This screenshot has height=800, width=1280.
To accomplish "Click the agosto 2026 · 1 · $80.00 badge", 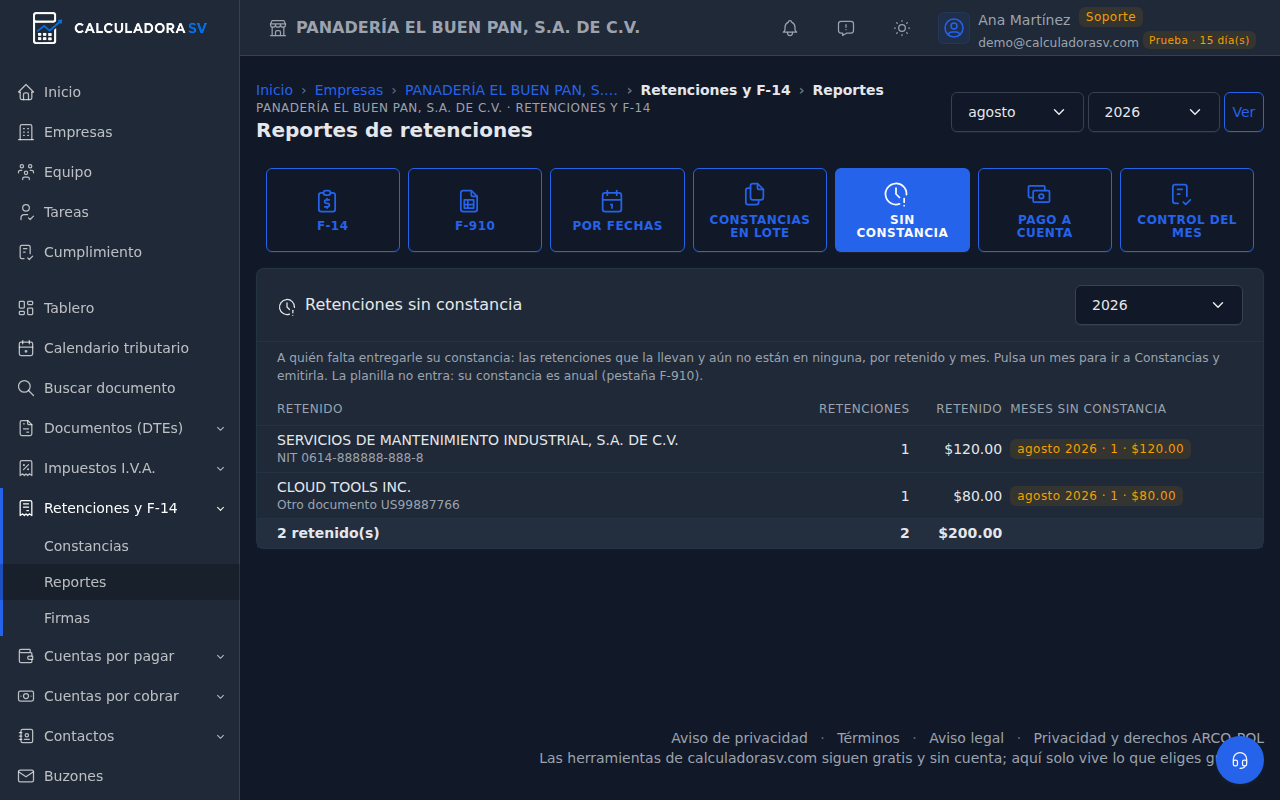I will pyautogui.click(x=1096, y=496).
